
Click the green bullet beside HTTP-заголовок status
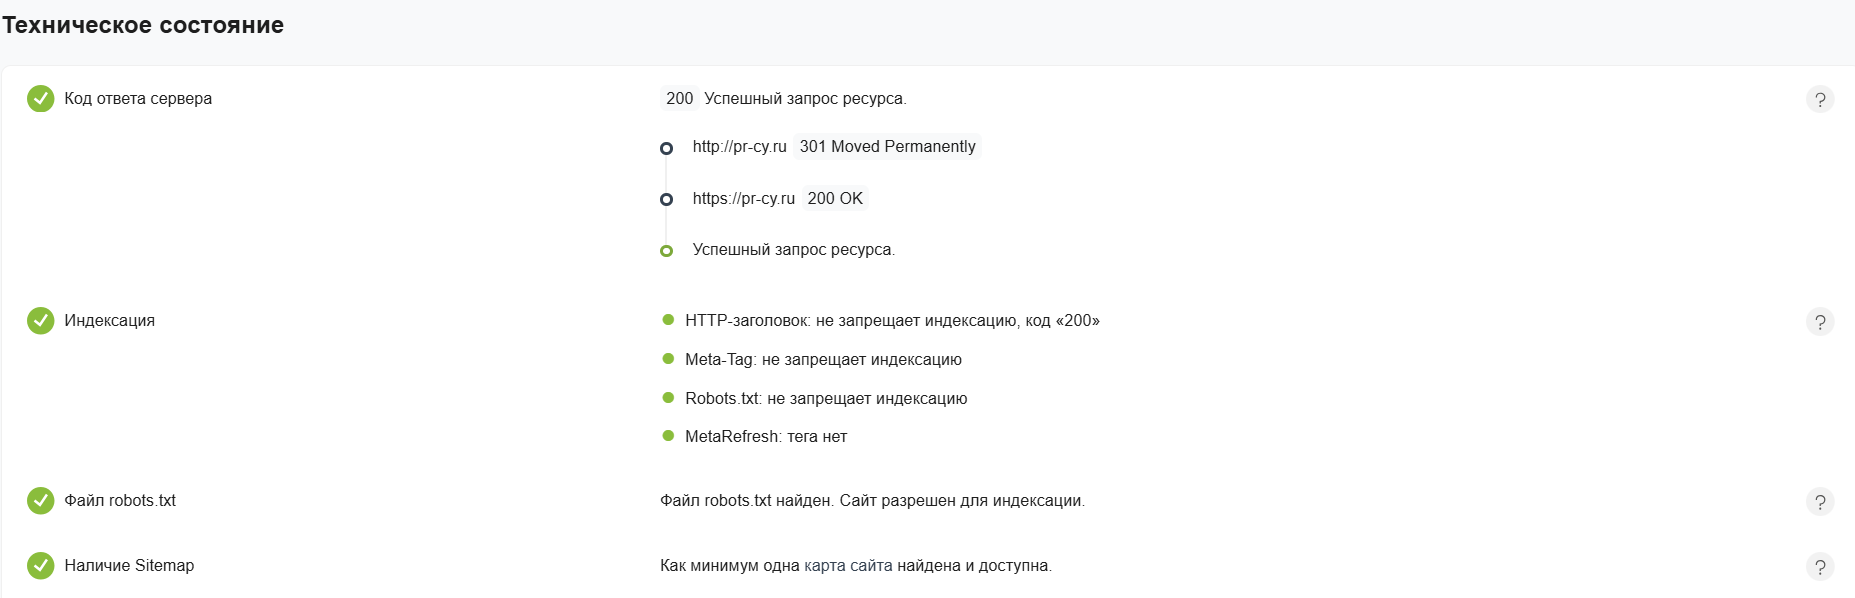667,320
